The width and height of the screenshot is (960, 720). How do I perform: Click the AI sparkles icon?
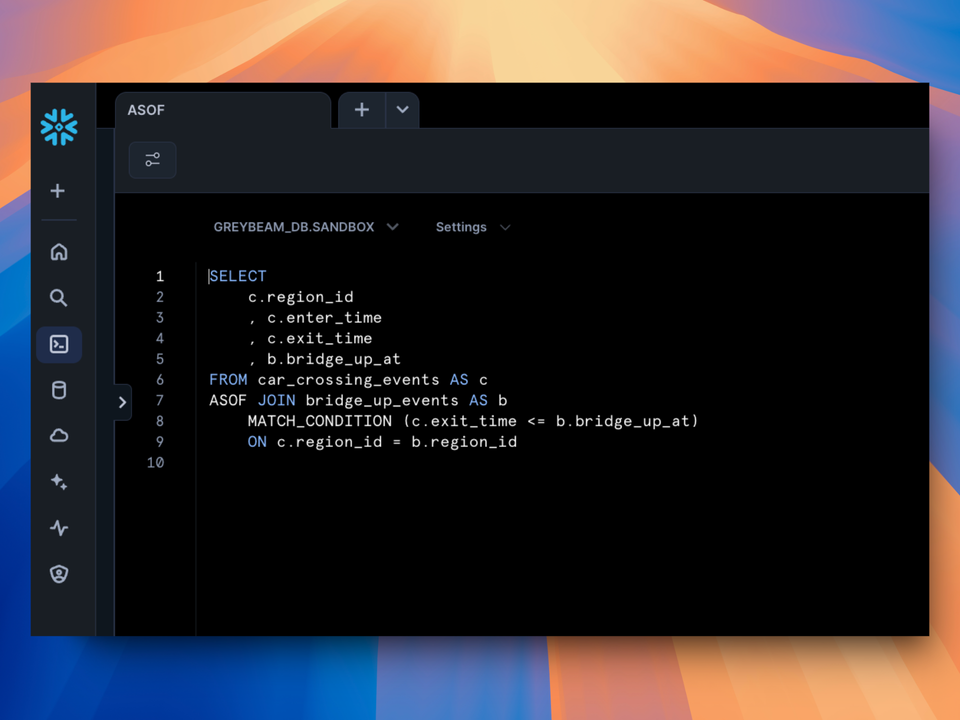[x=58, y=482]
